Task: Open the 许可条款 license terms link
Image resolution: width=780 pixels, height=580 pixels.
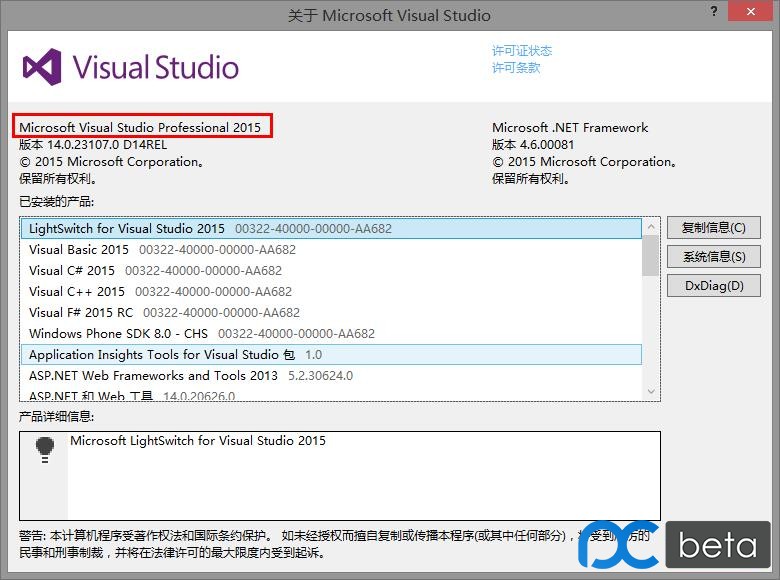Action: [516, 68]
